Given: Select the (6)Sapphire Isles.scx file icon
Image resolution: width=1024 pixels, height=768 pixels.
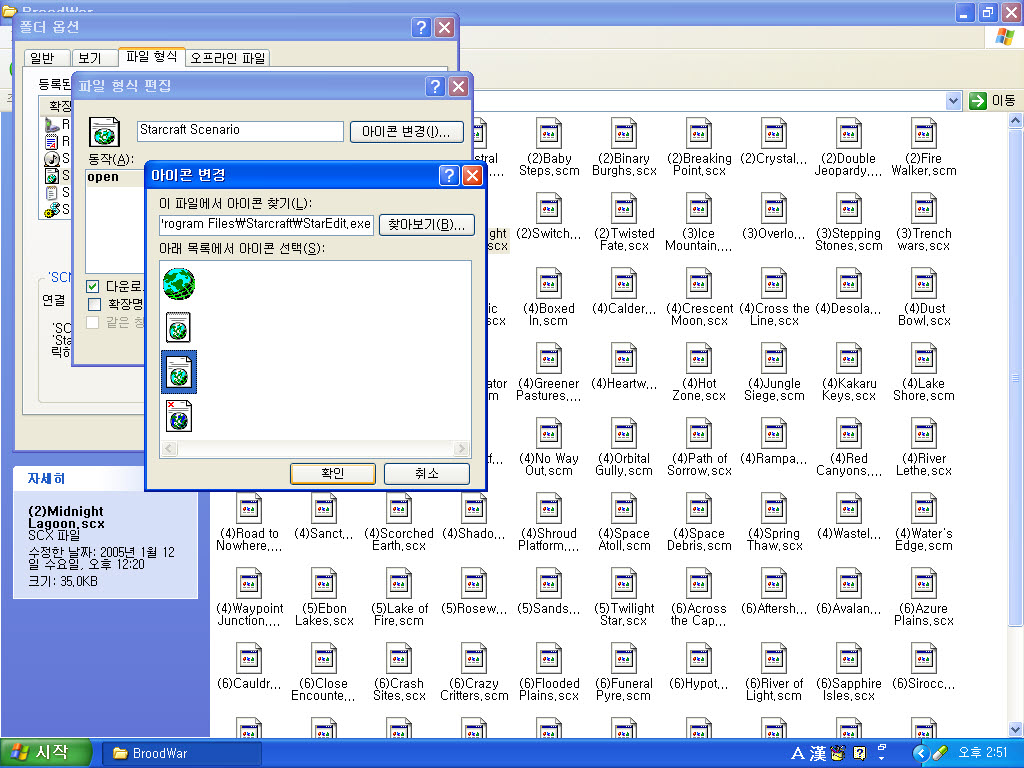Looking at the screenshot, I should (x=849, y=660).
